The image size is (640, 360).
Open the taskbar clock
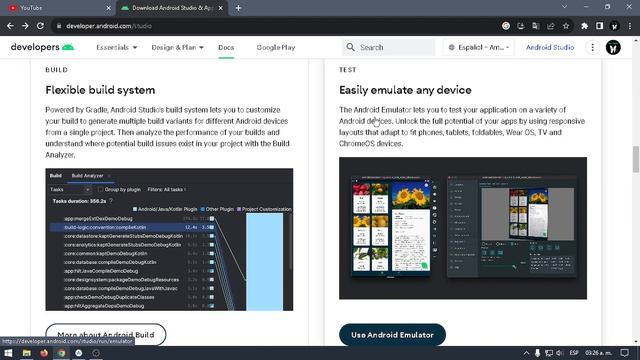click(598, 353)
